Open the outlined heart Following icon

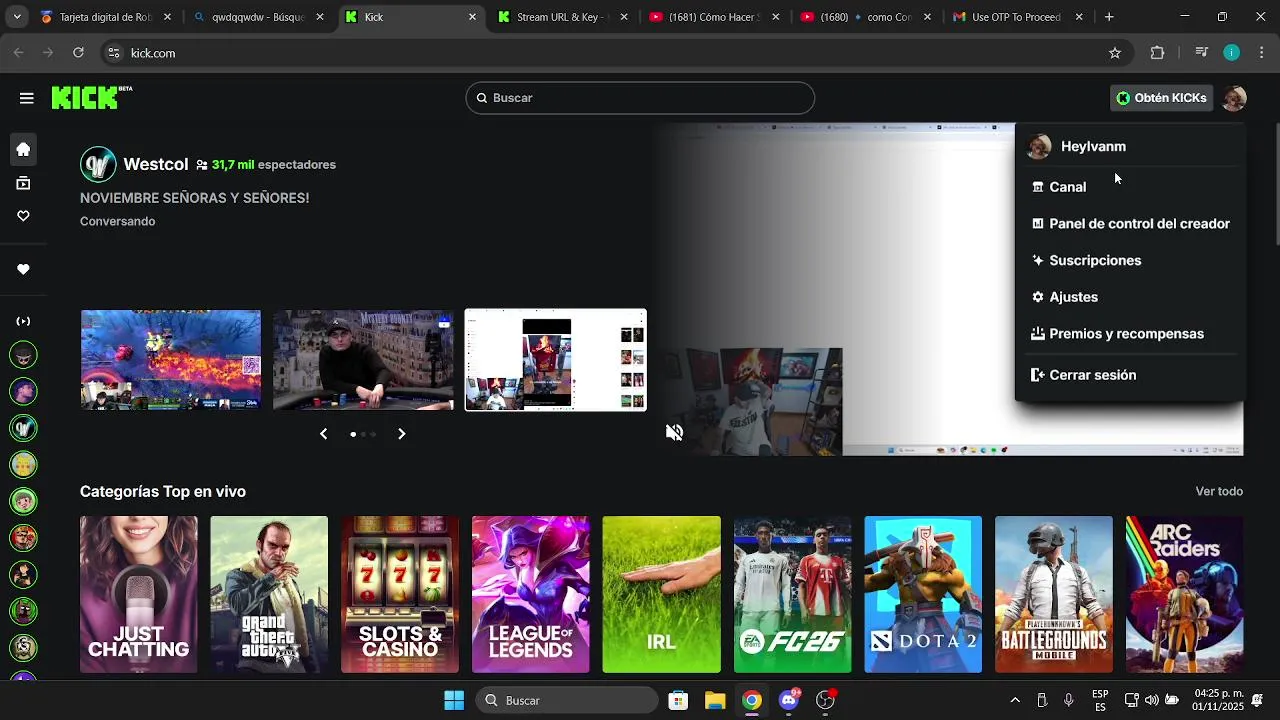click(x=23, y=216)
